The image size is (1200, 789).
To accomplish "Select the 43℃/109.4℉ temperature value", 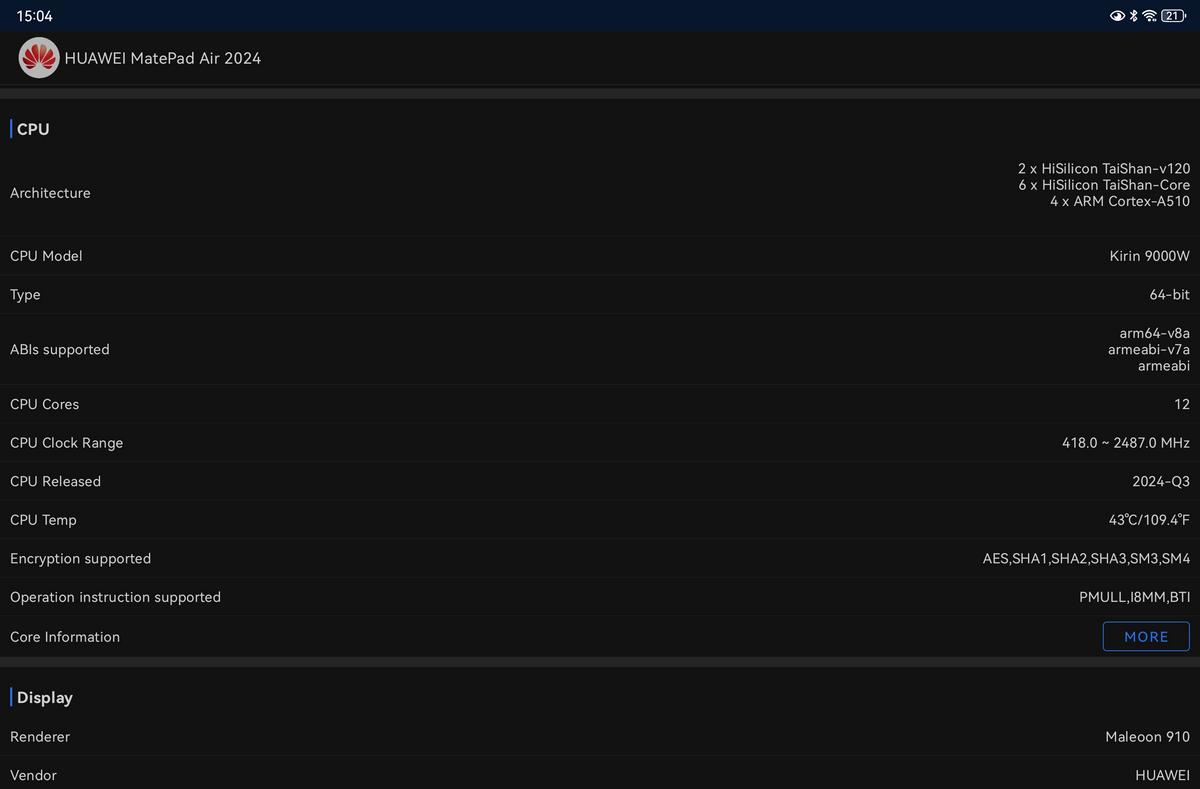I will [x=1149, y=520].
